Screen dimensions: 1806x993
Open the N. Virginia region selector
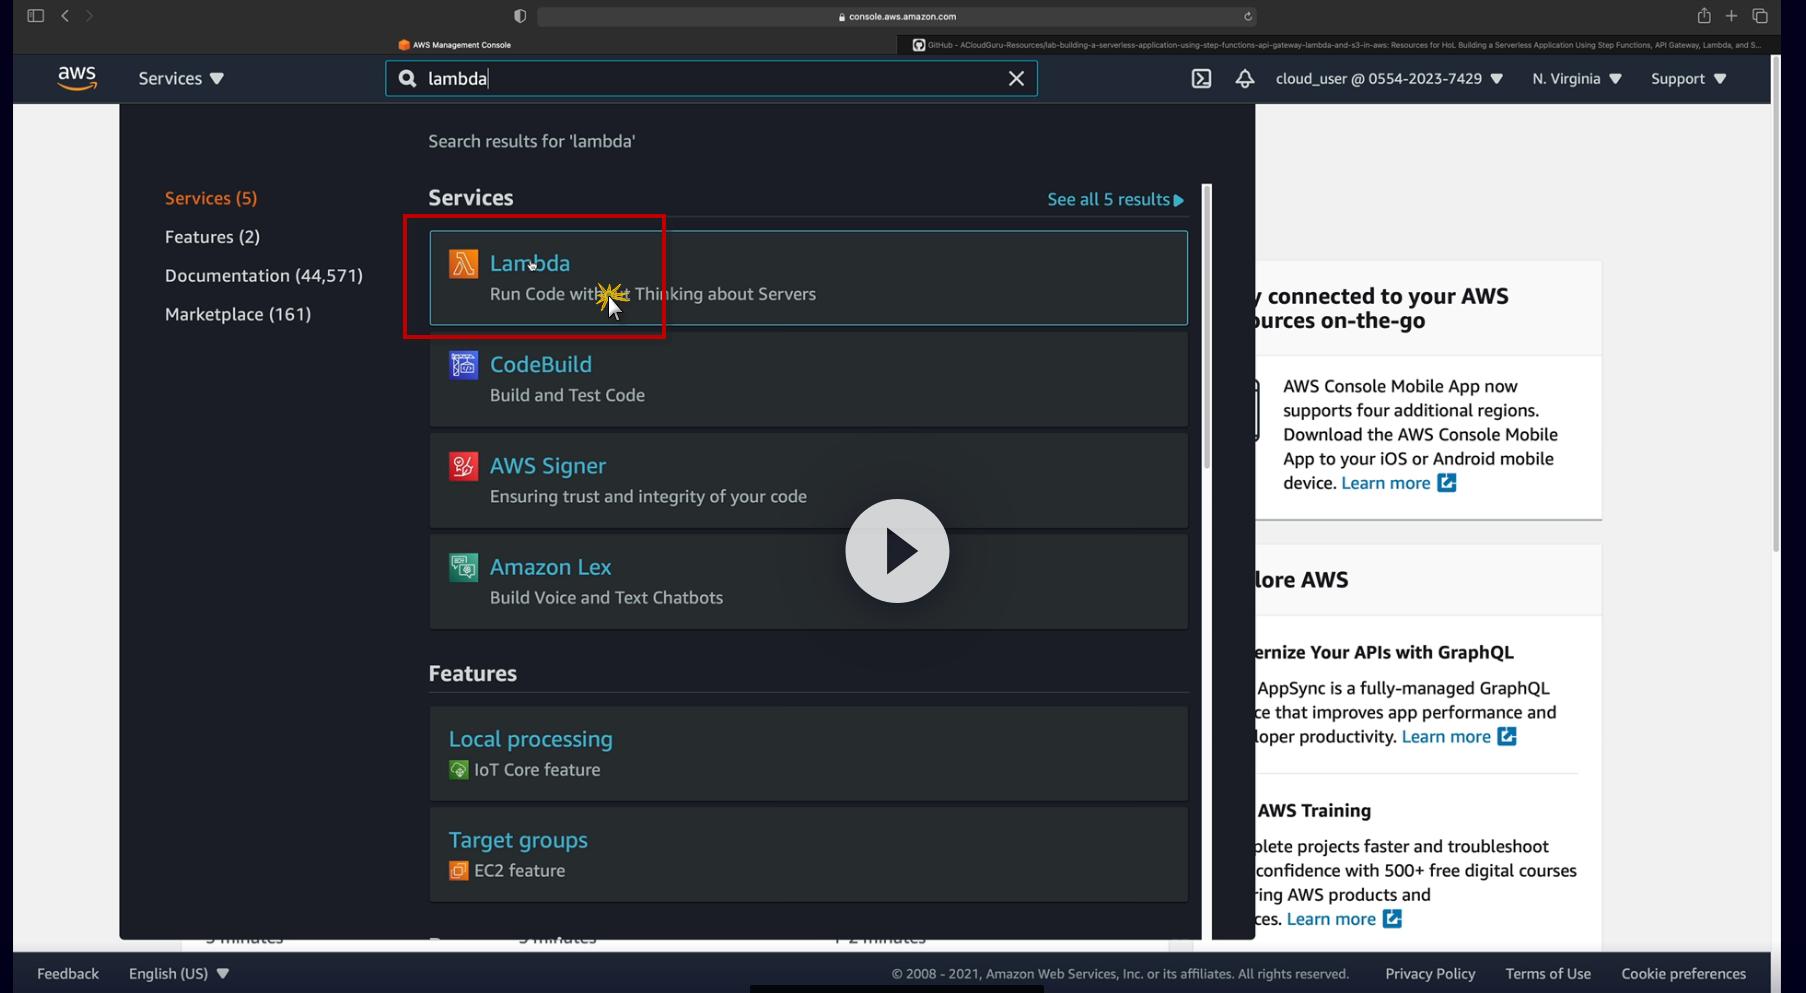[1577, 79]
